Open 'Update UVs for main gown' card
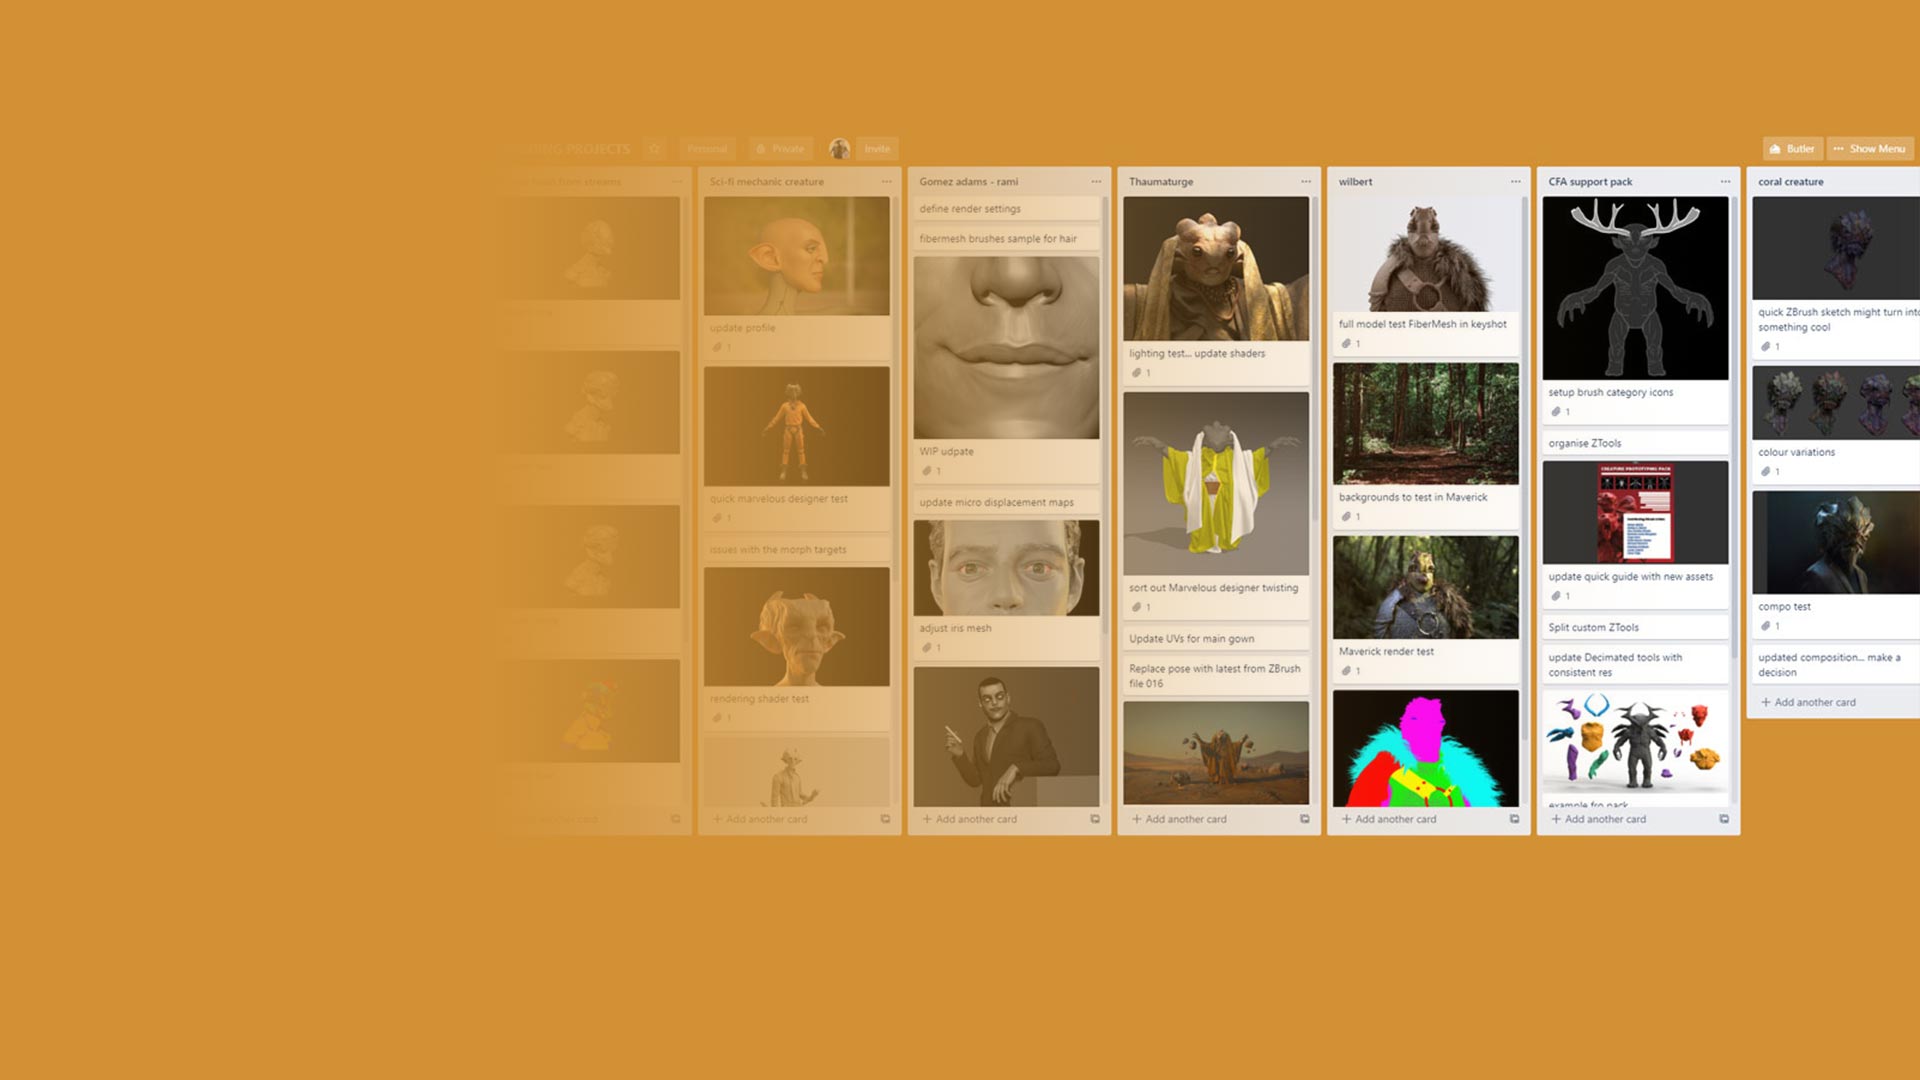The width and height of the screenshot is (1920, 1080). click(x=1216, y=638)
